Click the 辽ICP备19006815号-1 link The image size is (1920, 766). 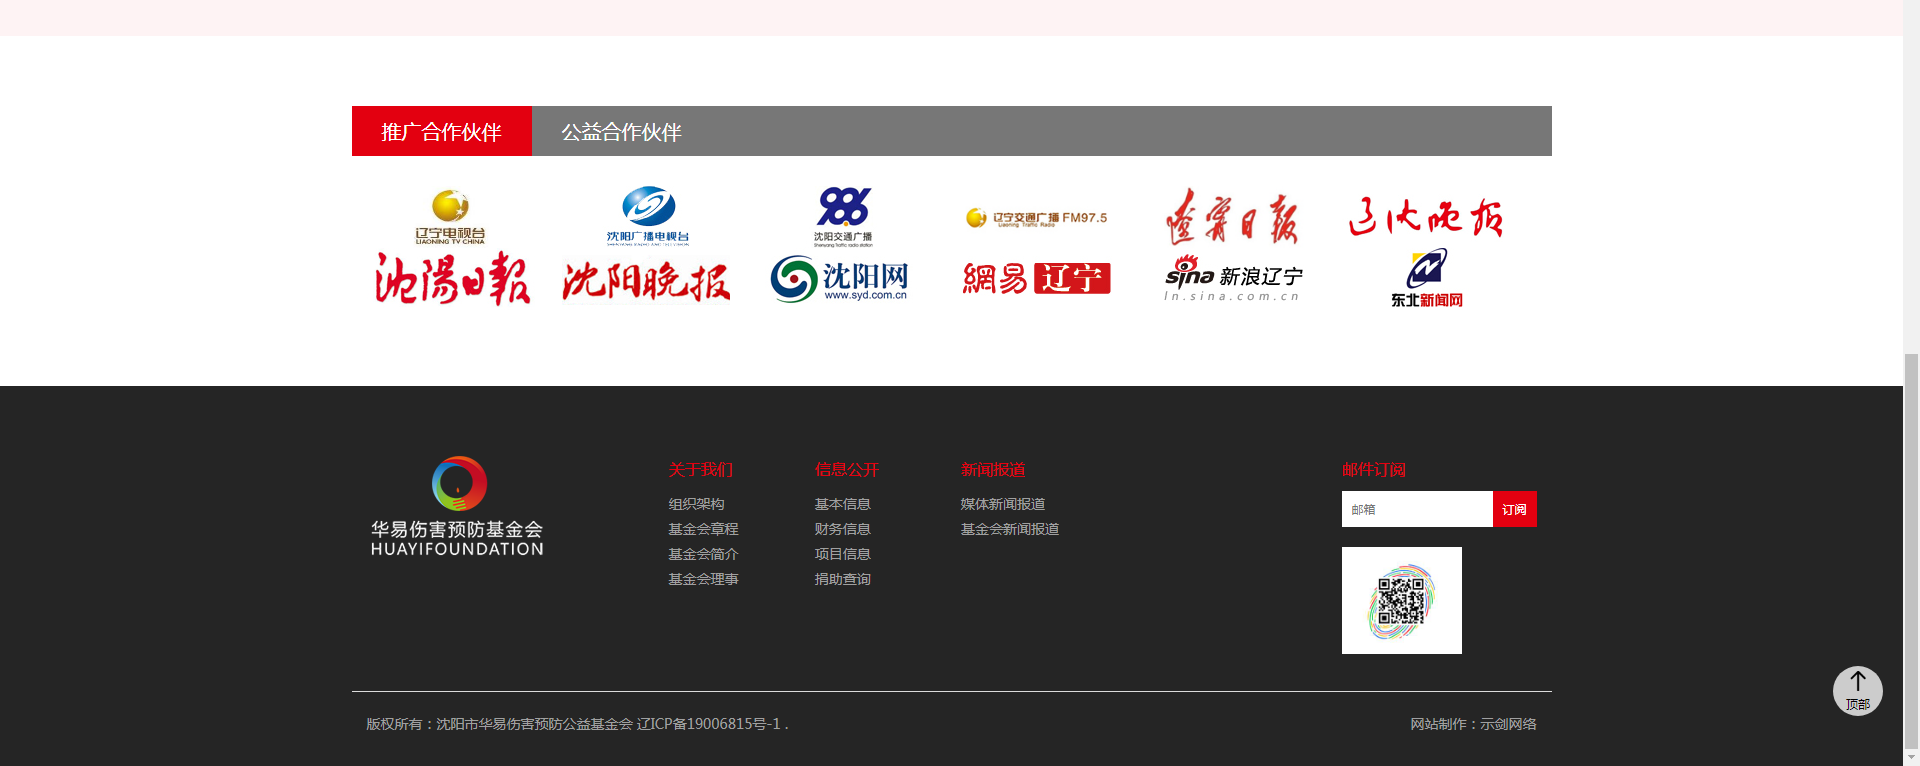point(709,724)
